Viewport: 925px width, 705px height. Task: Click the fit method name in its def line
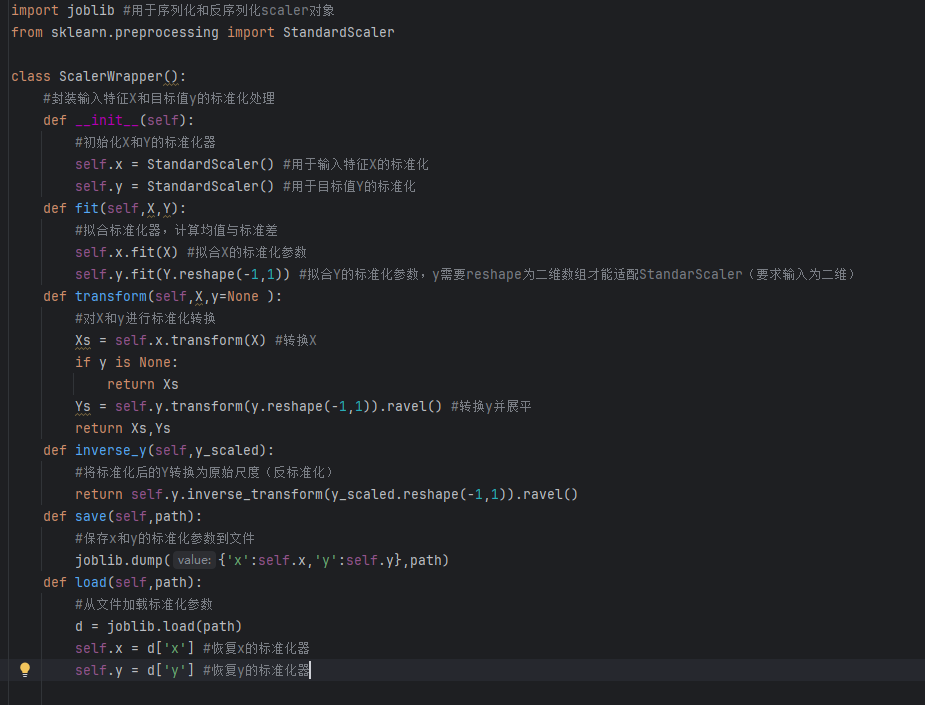pos(87,208)
